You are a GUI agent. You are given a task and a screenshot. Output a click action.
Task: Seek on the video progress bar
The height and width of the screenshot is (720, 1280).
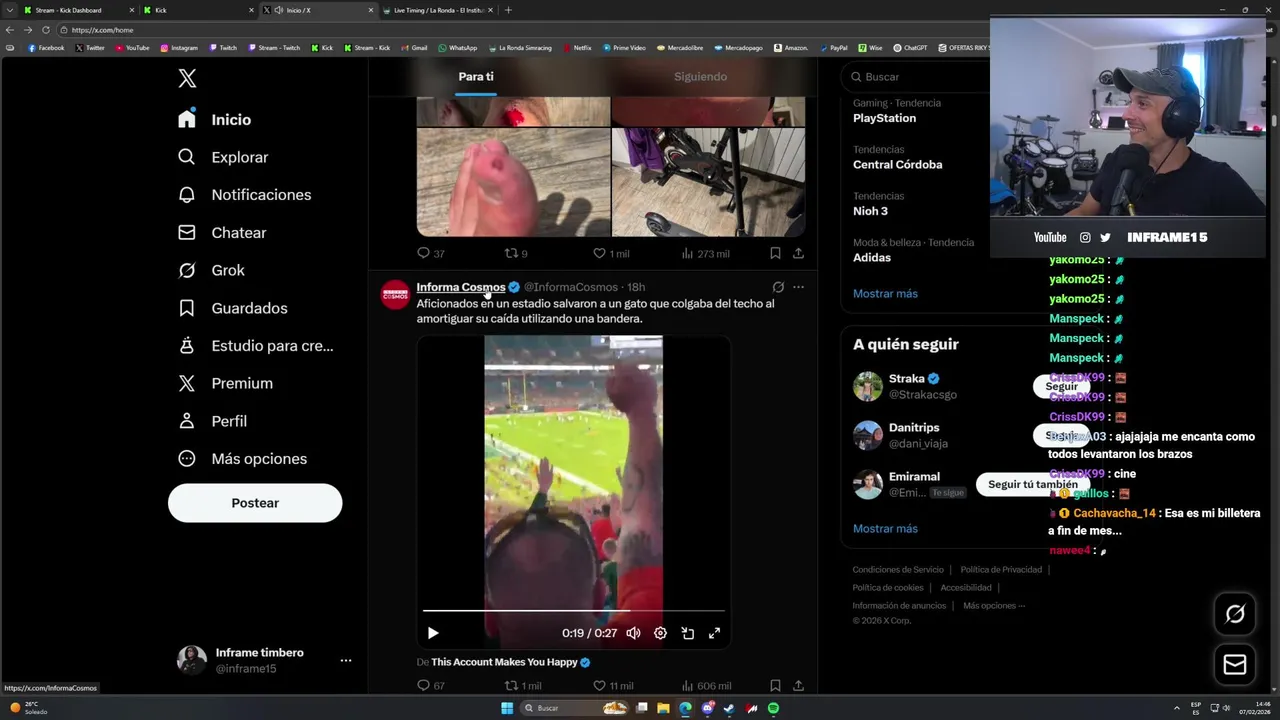point(573,610)
